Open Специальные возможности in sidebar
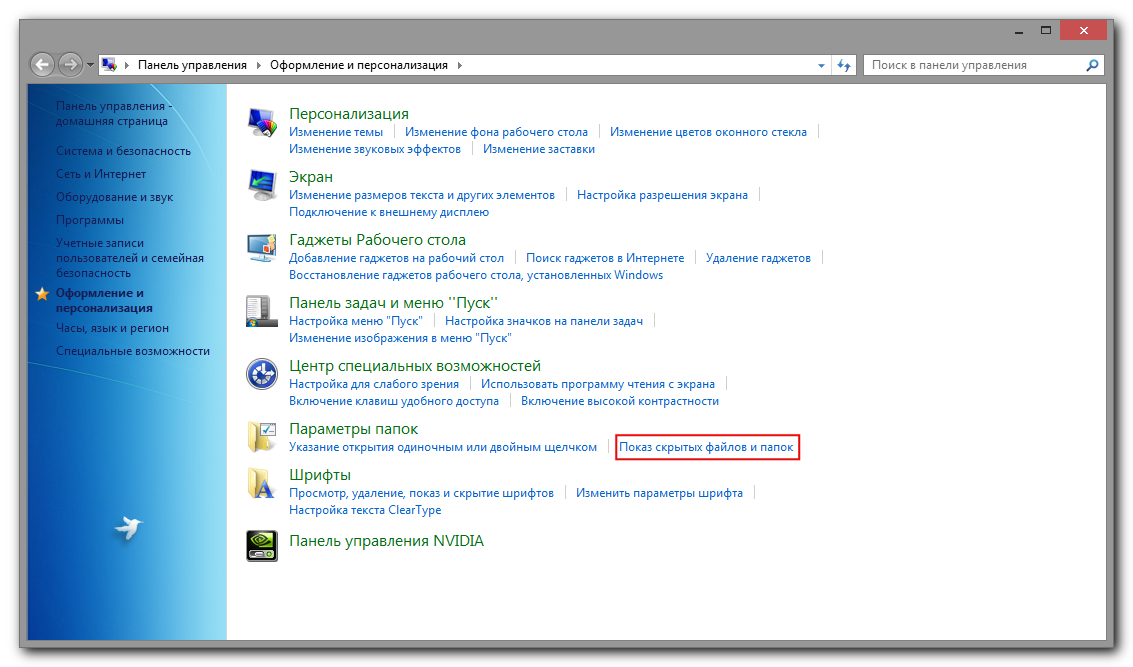This screenshot has width=1133, height=667. [133, 351]
